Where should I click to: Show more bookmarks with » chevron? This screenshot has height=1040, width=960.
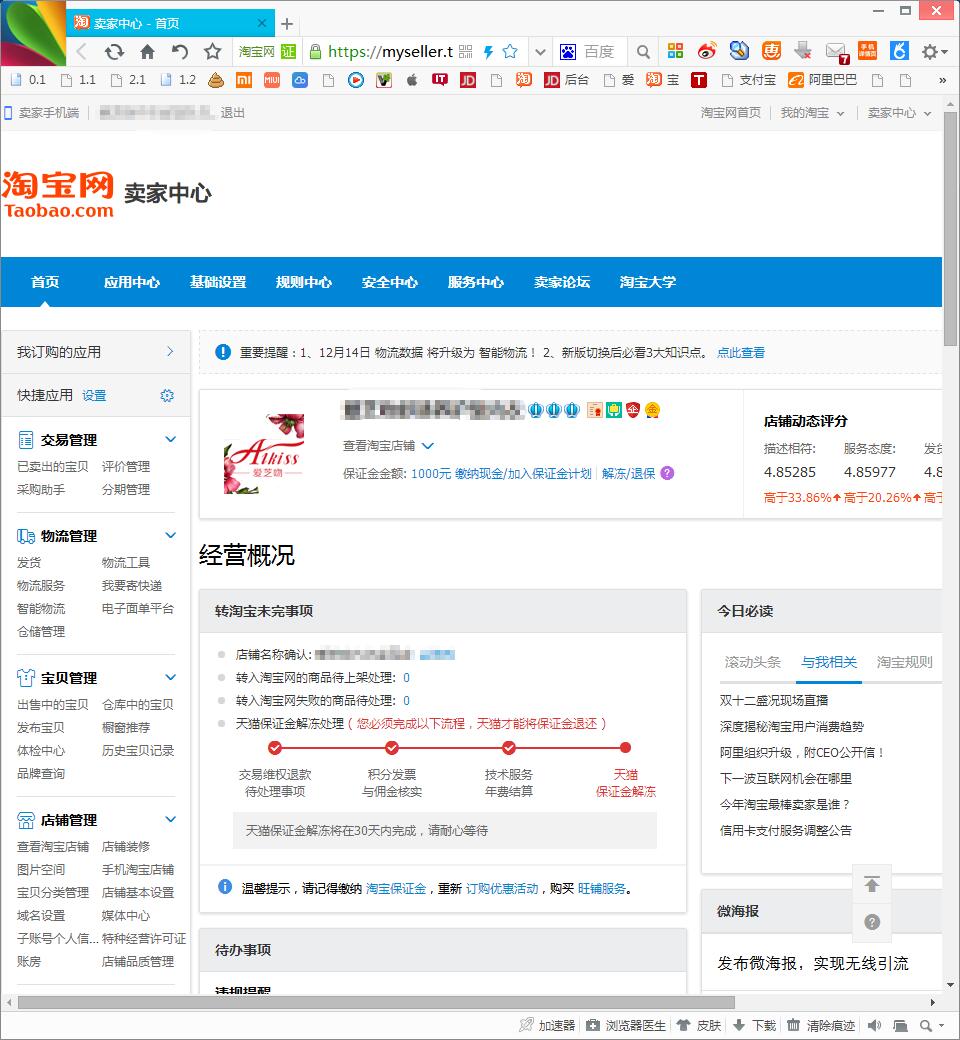click(942, 80)
